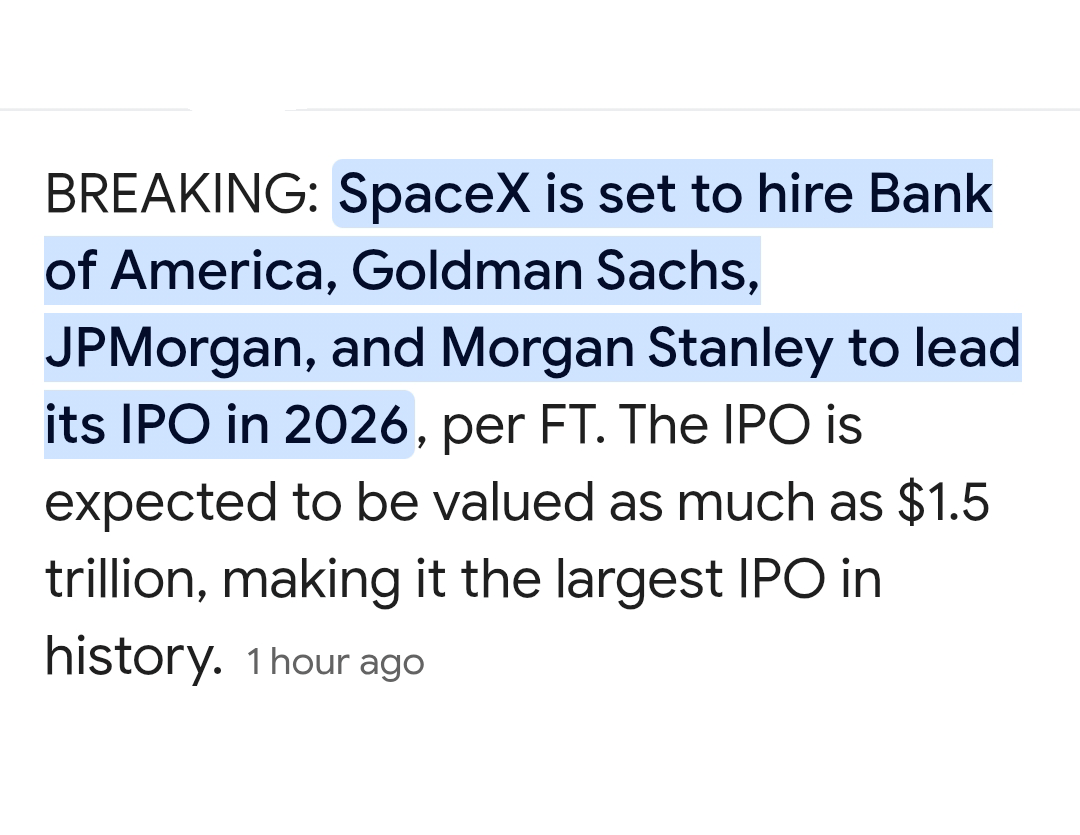Click the "$1.5" valuation figure
This screenshot has width=1080, height=835.
point(942,503)
